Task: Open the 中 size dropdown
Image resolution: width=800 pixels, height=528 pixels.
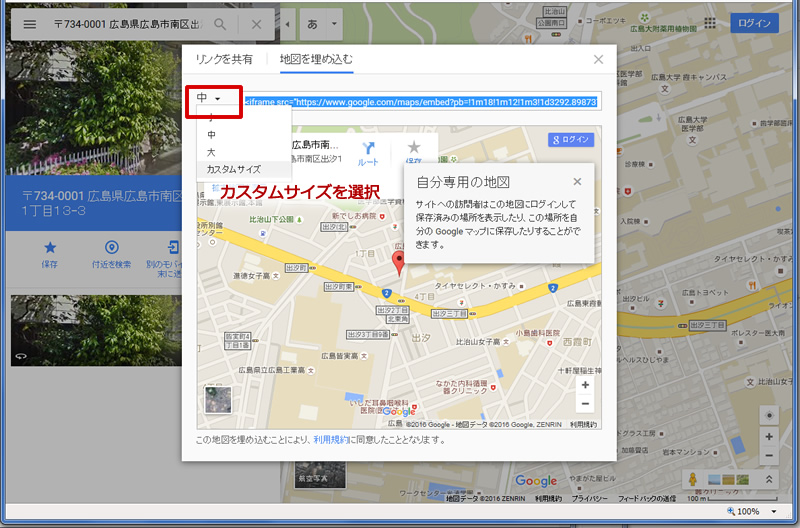Action: tap(209, 98)
